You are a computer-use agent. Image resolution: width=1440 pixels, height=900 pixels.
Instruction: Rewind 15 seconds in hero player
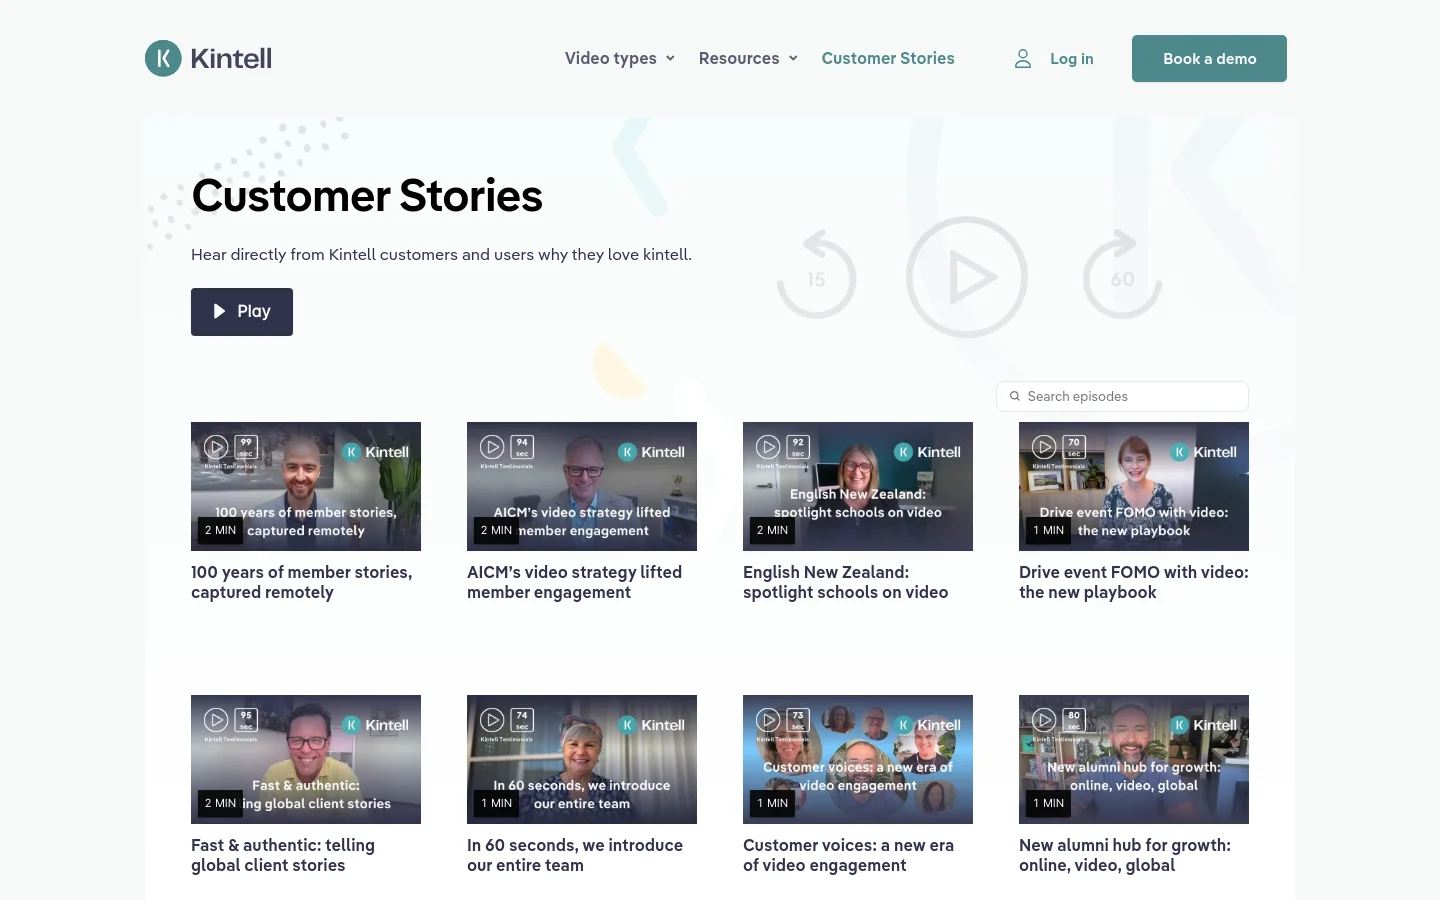(x=817, y=275)
